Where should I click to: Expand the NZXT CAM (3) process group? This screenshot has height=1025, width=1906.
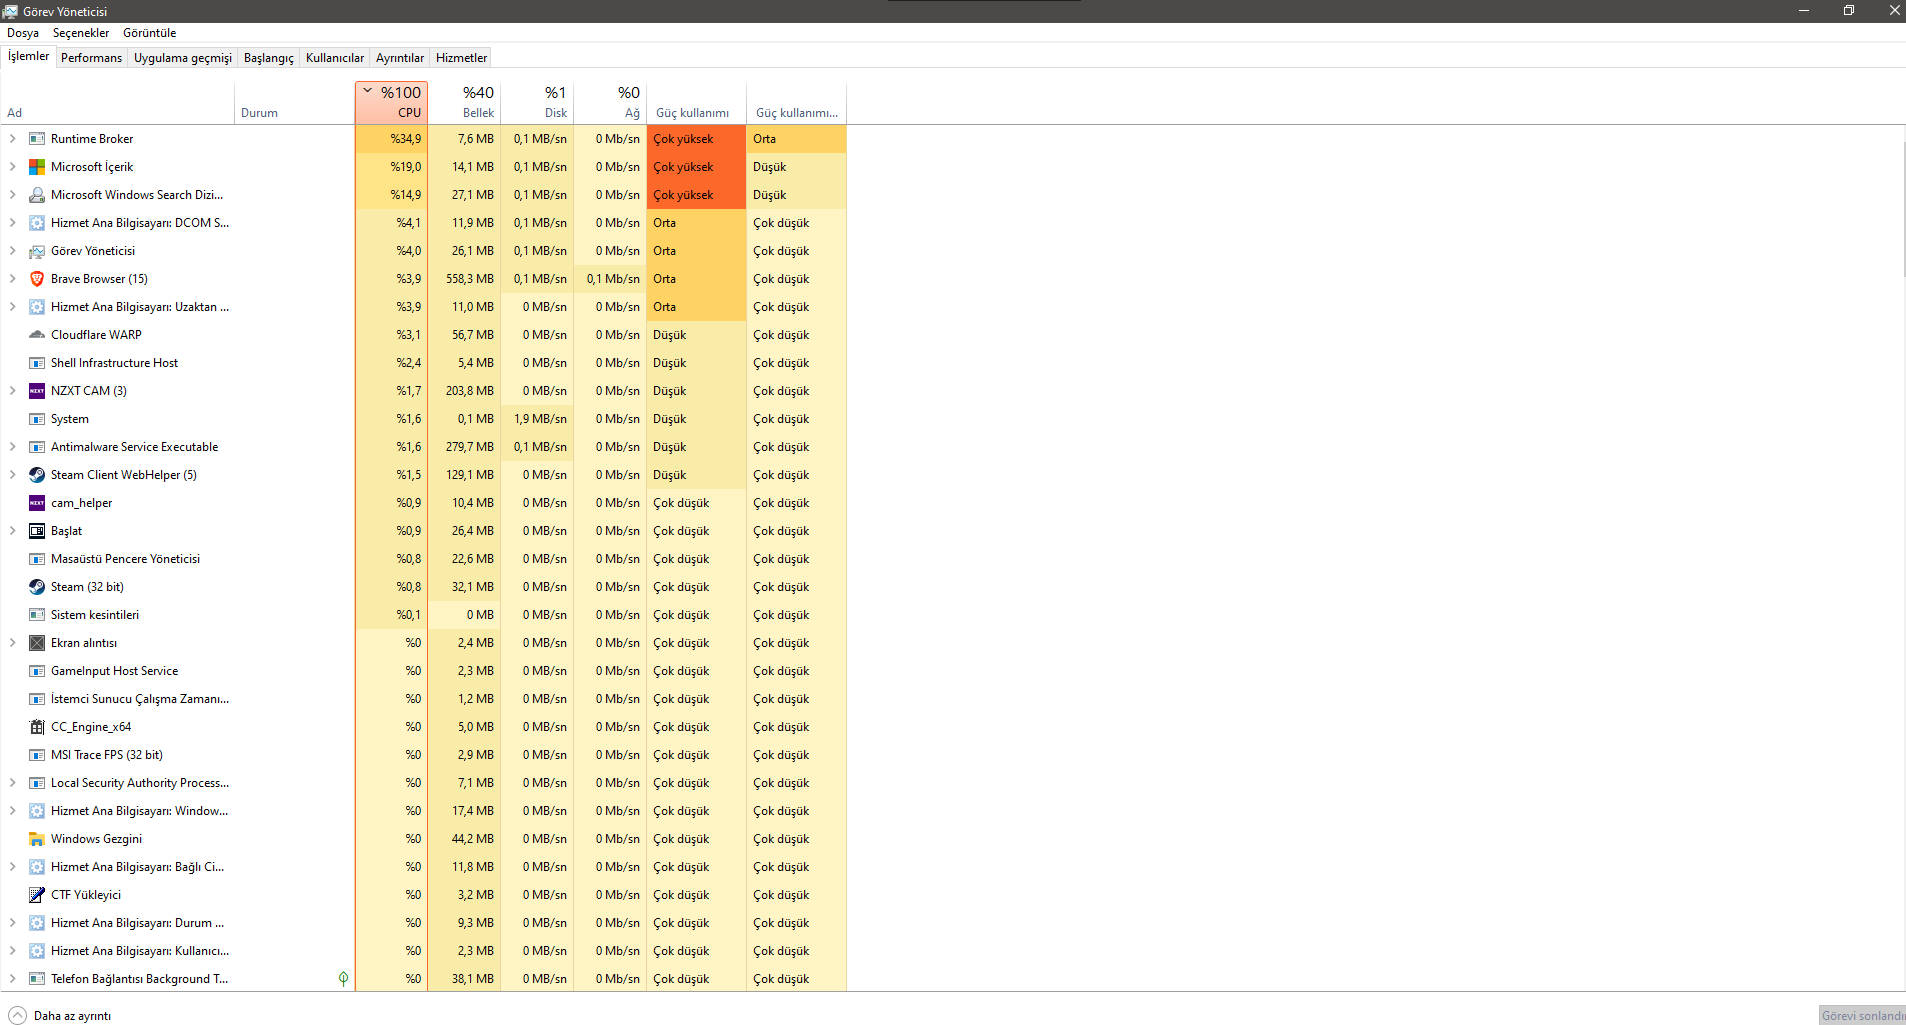12,391
